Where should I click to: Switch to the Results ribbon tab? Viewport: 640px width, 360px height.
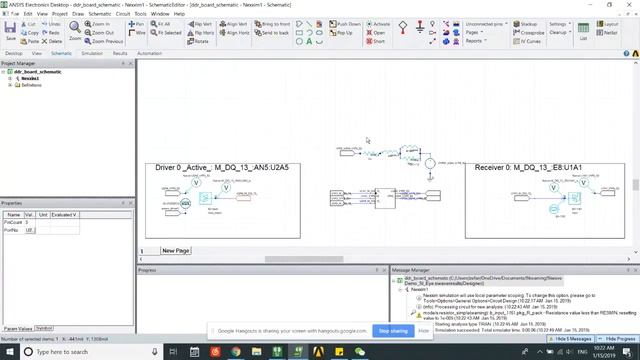click(x=120, y=53)
